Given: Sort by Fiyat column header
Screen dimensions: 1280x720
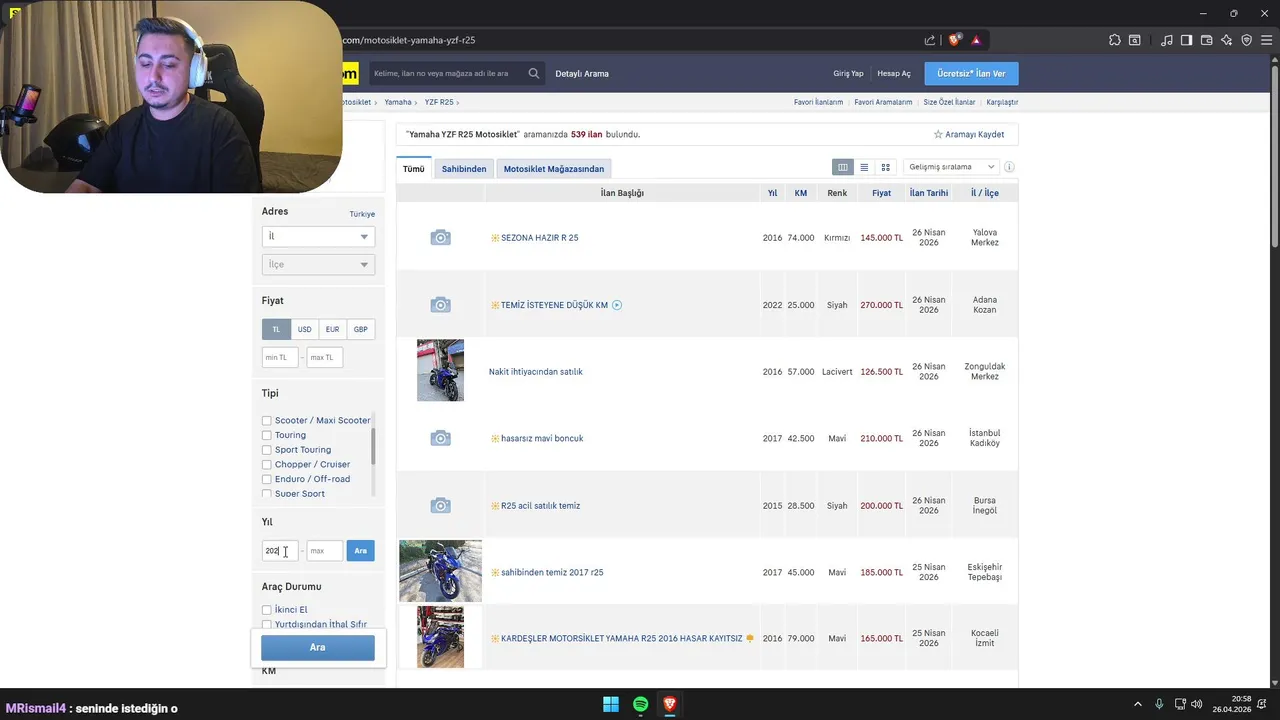Looking at the screenshot, I should 881,193.
